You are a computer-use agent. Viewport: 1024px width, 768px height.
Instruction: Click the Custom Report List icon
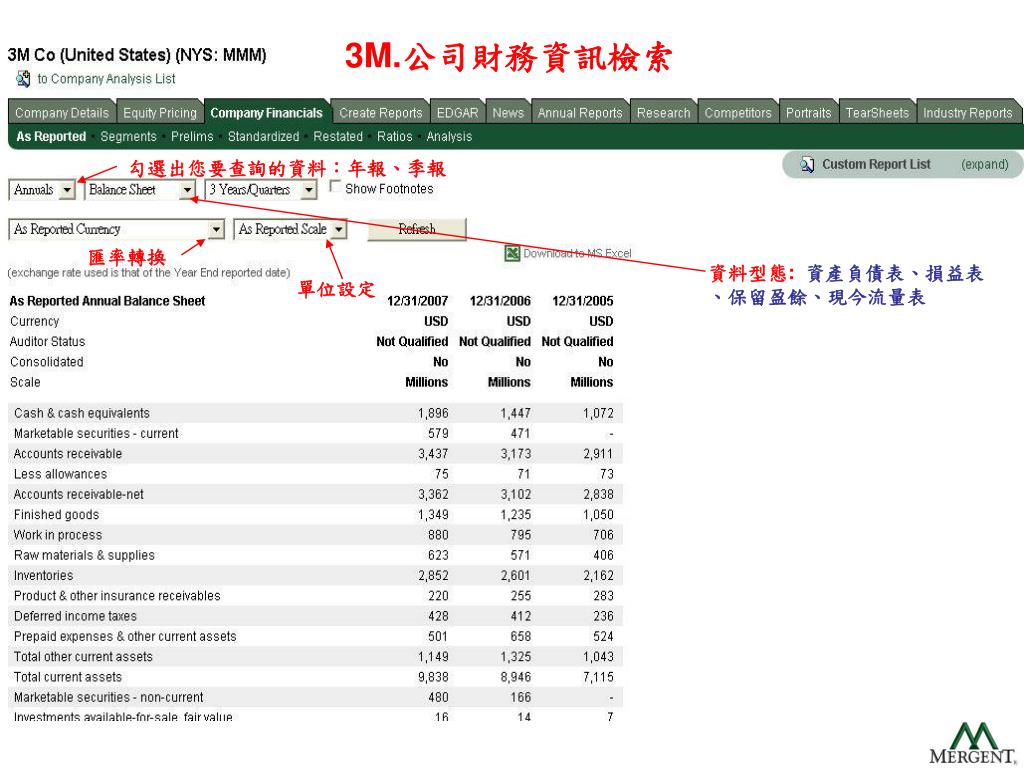[807, 165]
